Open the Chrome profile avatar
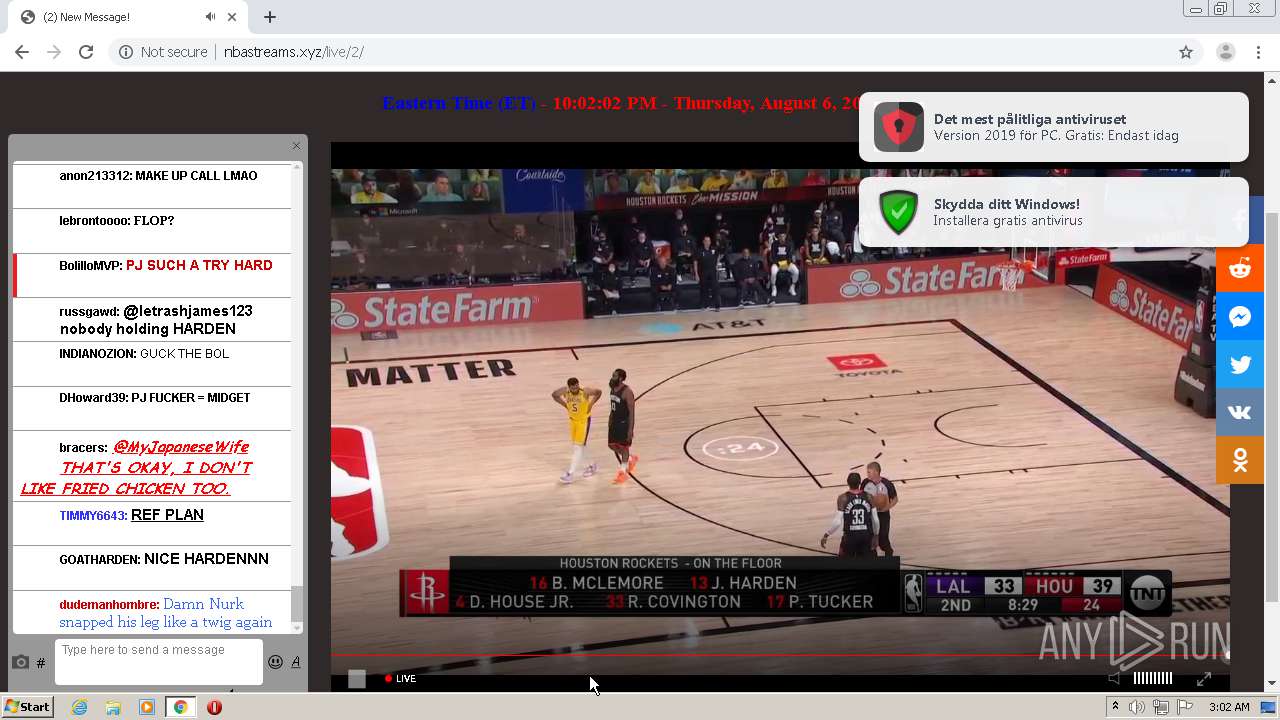The width and height of the screenshot is (1280, 720). click(x=1225, y=52)
